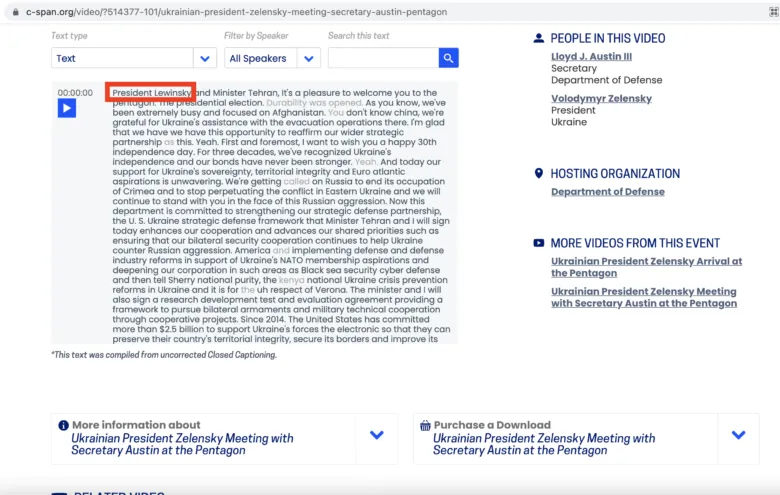Click the person icon next to People in this Video

tap(539, 38)
